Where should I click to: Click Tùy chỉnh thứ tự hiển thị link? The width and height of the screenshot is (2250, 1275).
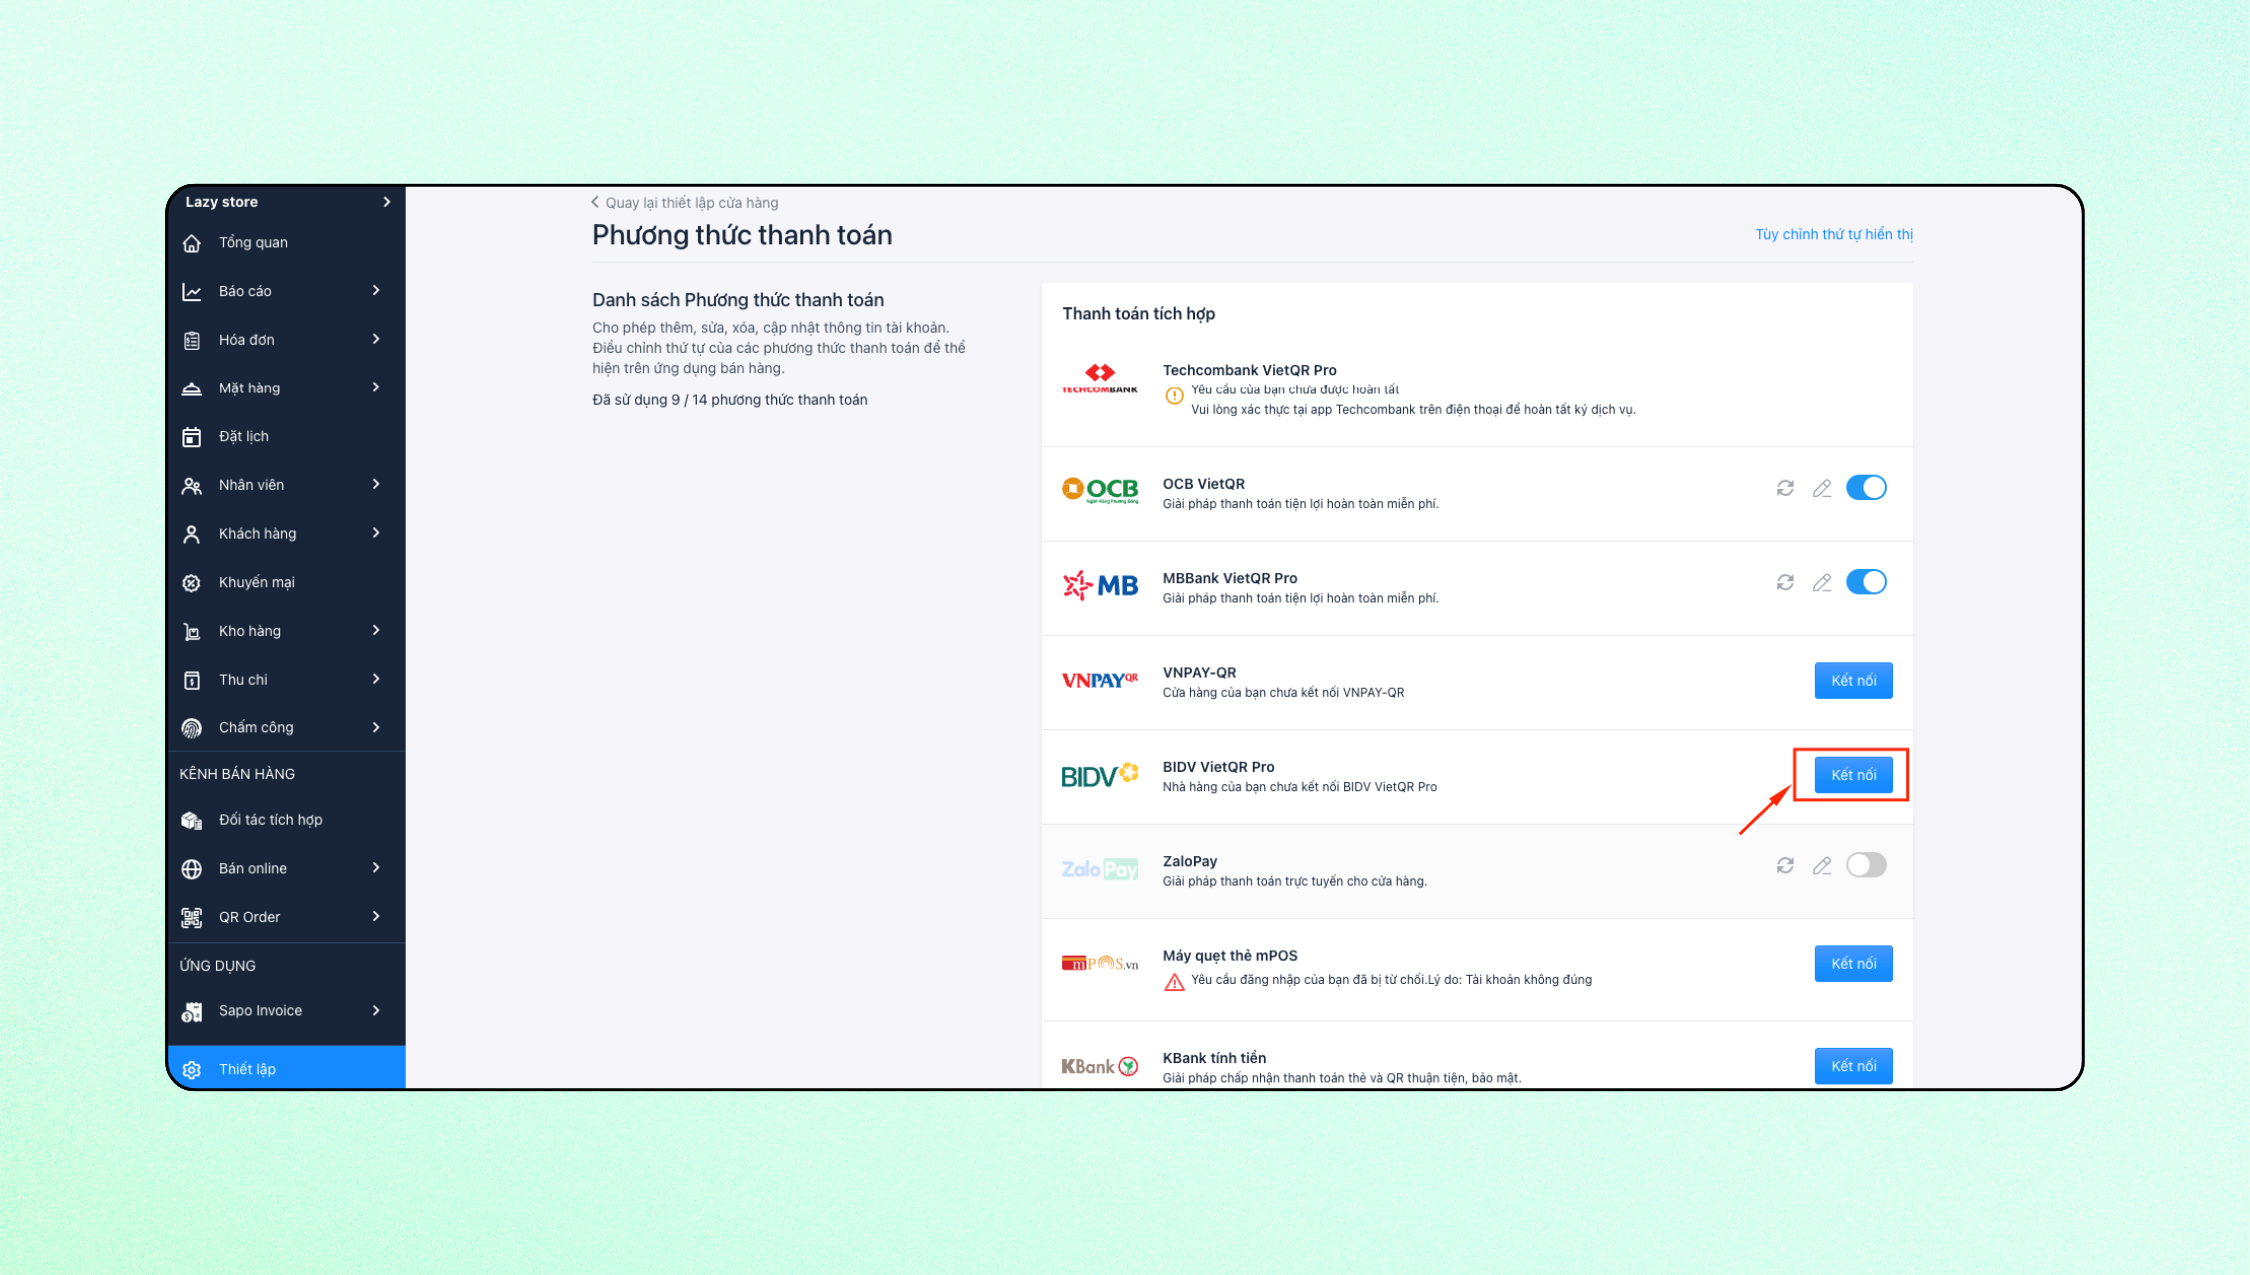pyautogui.click(x=1833, y=234)
